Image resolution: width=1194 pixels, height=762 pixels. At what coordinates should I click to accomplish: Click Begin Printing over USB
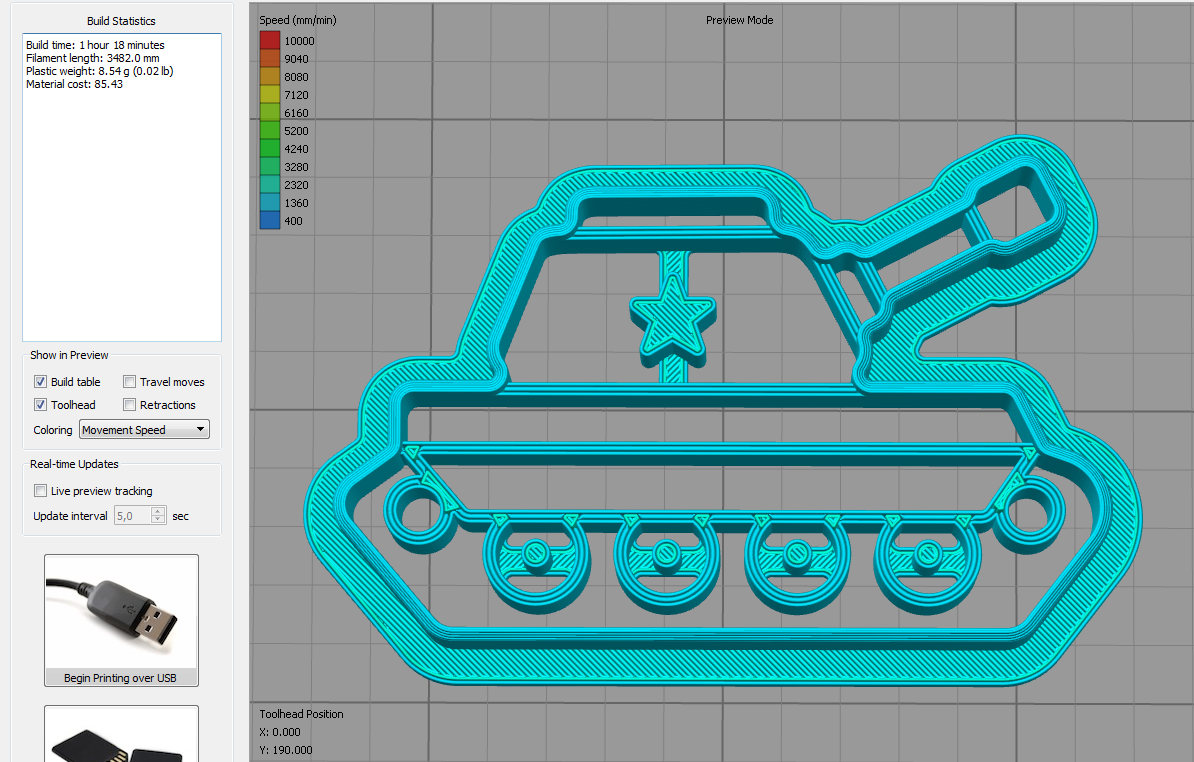[x=120, y=678]
